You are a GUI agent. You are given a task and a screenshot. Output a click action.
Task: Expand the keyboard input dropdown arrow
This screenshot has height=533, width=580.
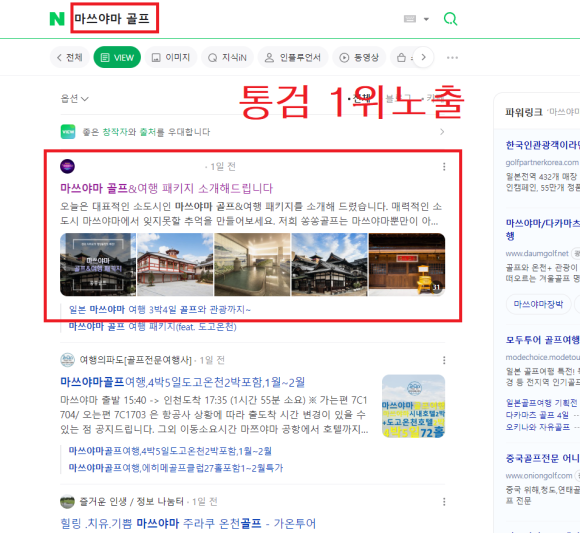426,19
